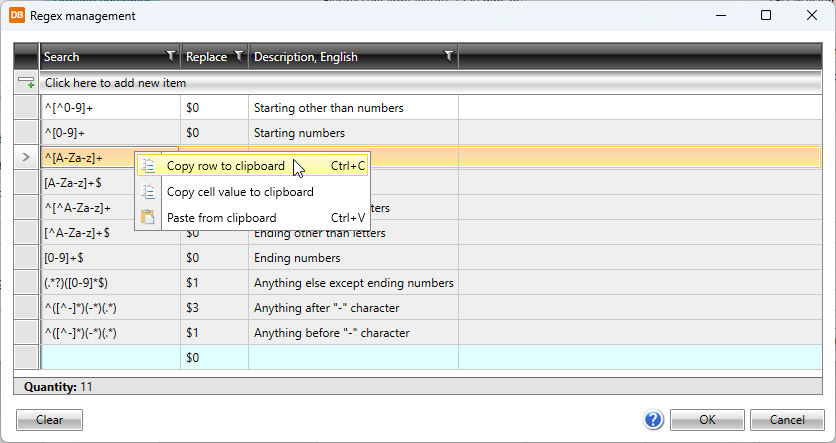This screenshot has width=836, height=443.
Task: Maximize the Regex management window
Action: pyautogui.click(x=766, y=16)
